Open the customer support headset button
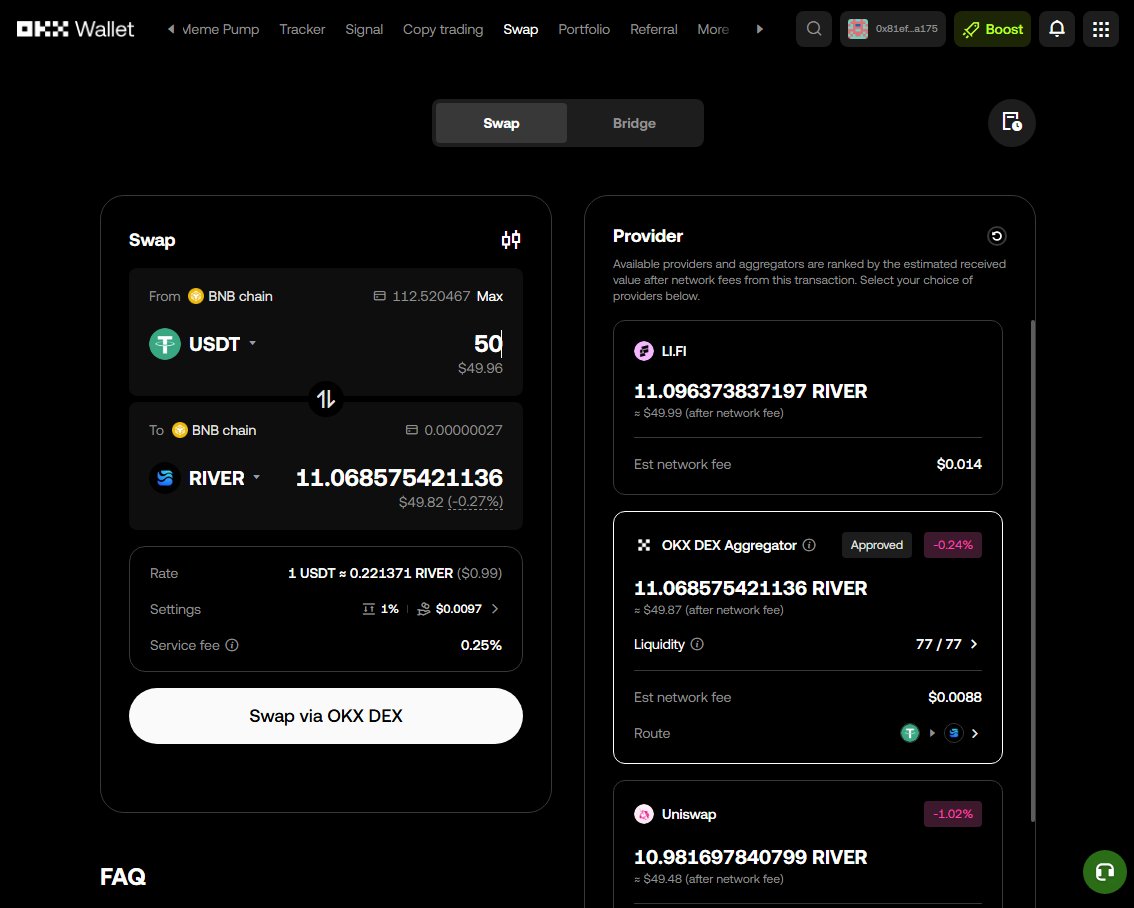This screenshot has height=908, width=1134. click(1104, 872)
